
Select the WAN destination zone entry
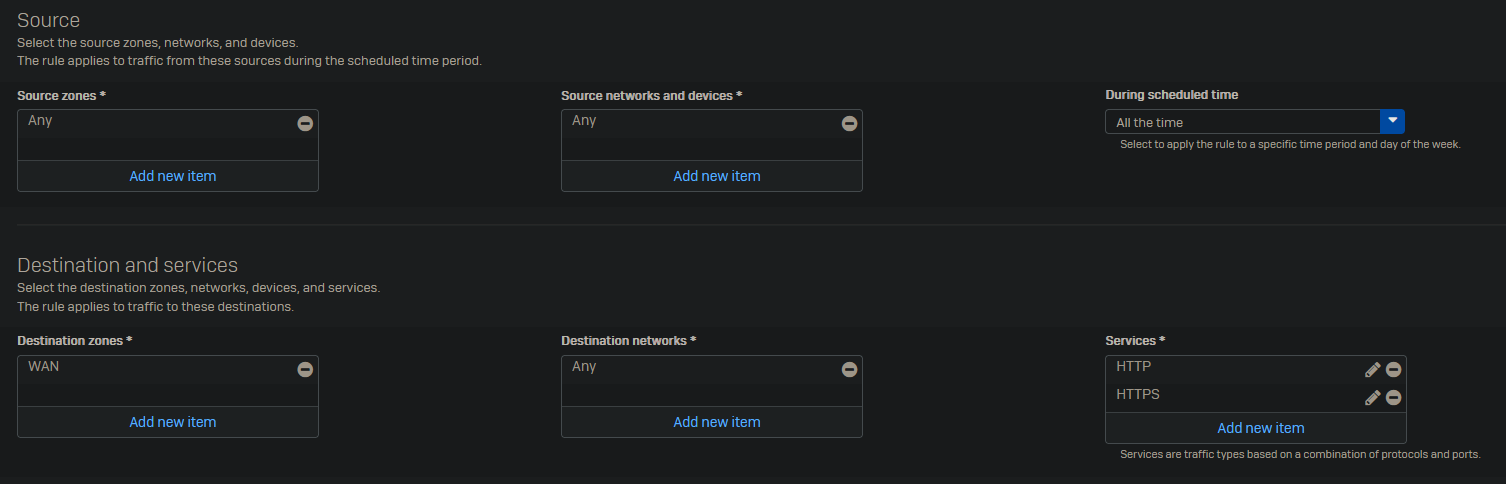pos(44,367)
